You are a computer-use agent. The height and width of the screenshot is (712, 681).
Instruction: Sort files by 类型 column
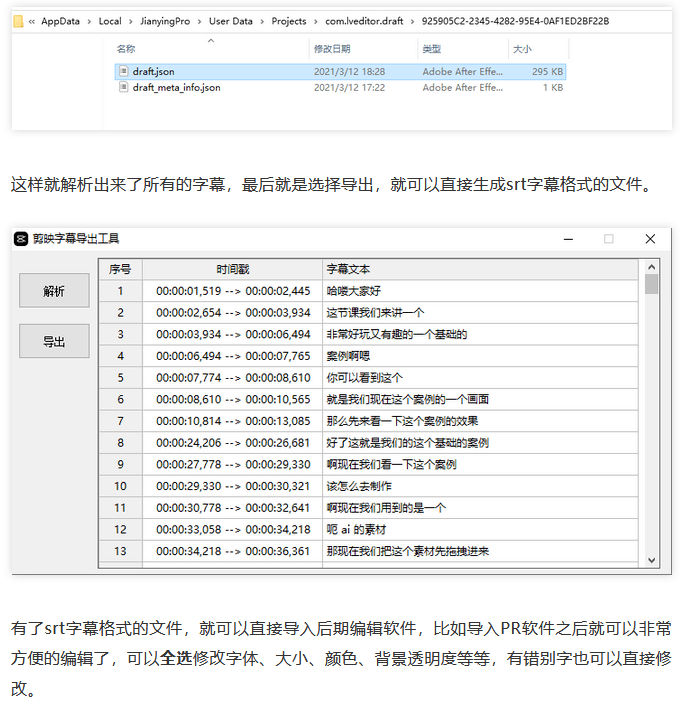[431, 49]
